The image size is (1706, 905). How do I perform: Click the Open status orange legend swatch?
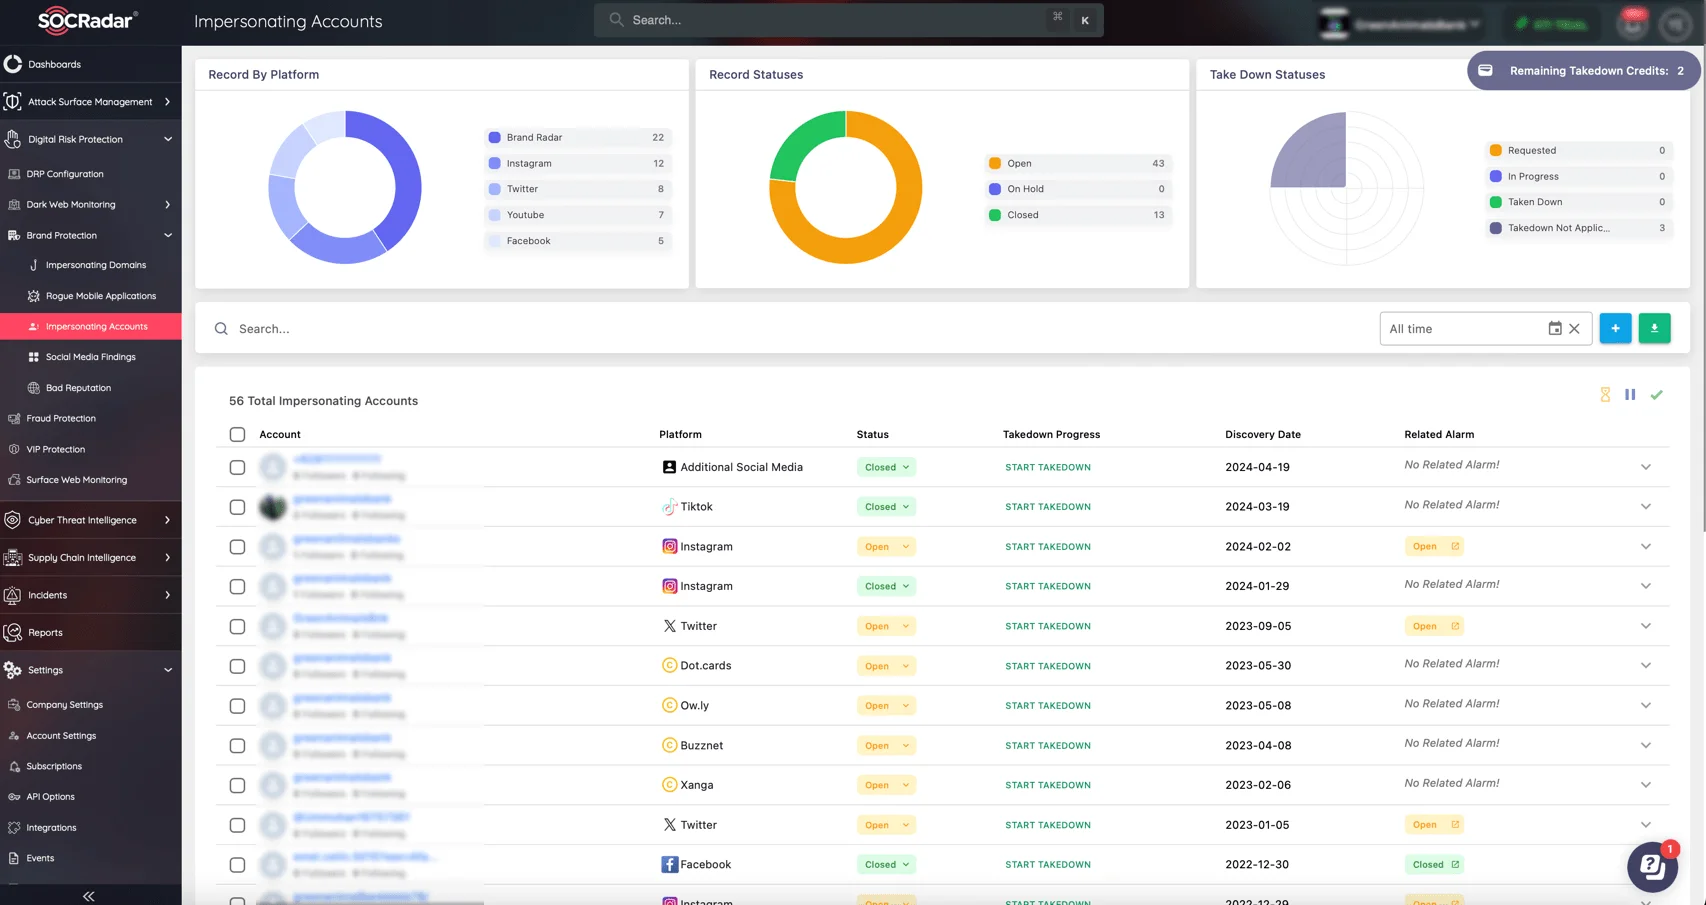pos(995,163)
